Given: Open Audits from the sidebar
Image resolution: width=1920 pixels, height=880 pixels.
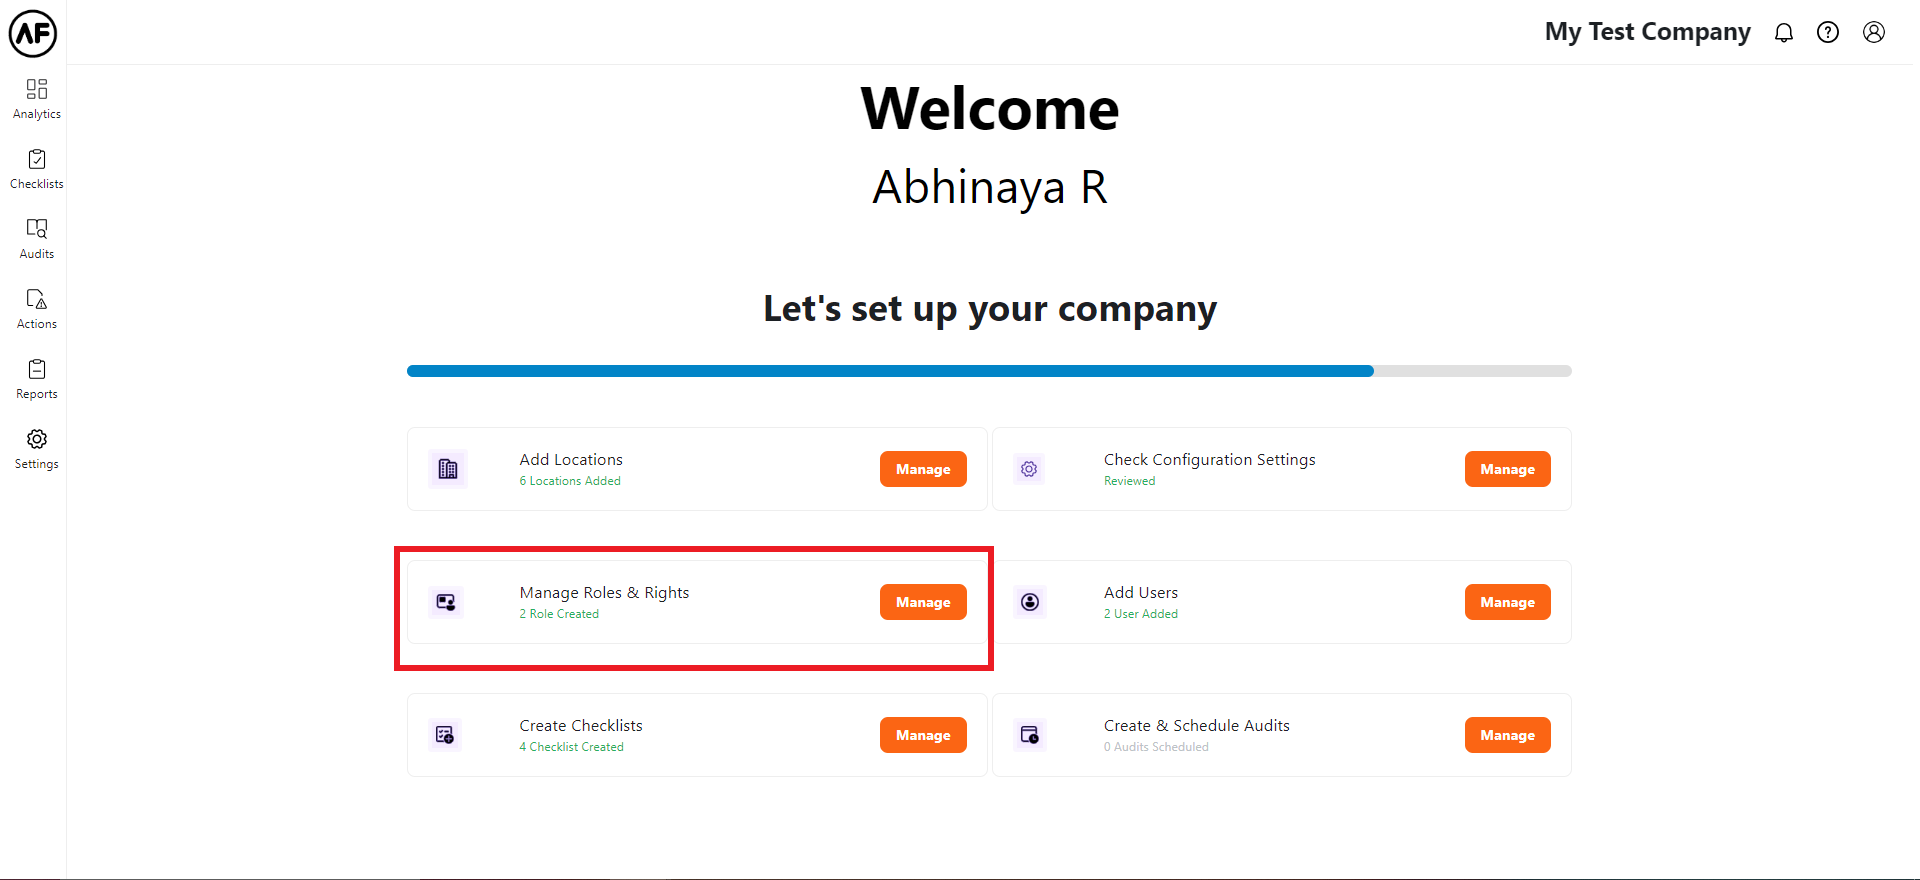Looking at the screenshot, I should click(x=37, y=239).
